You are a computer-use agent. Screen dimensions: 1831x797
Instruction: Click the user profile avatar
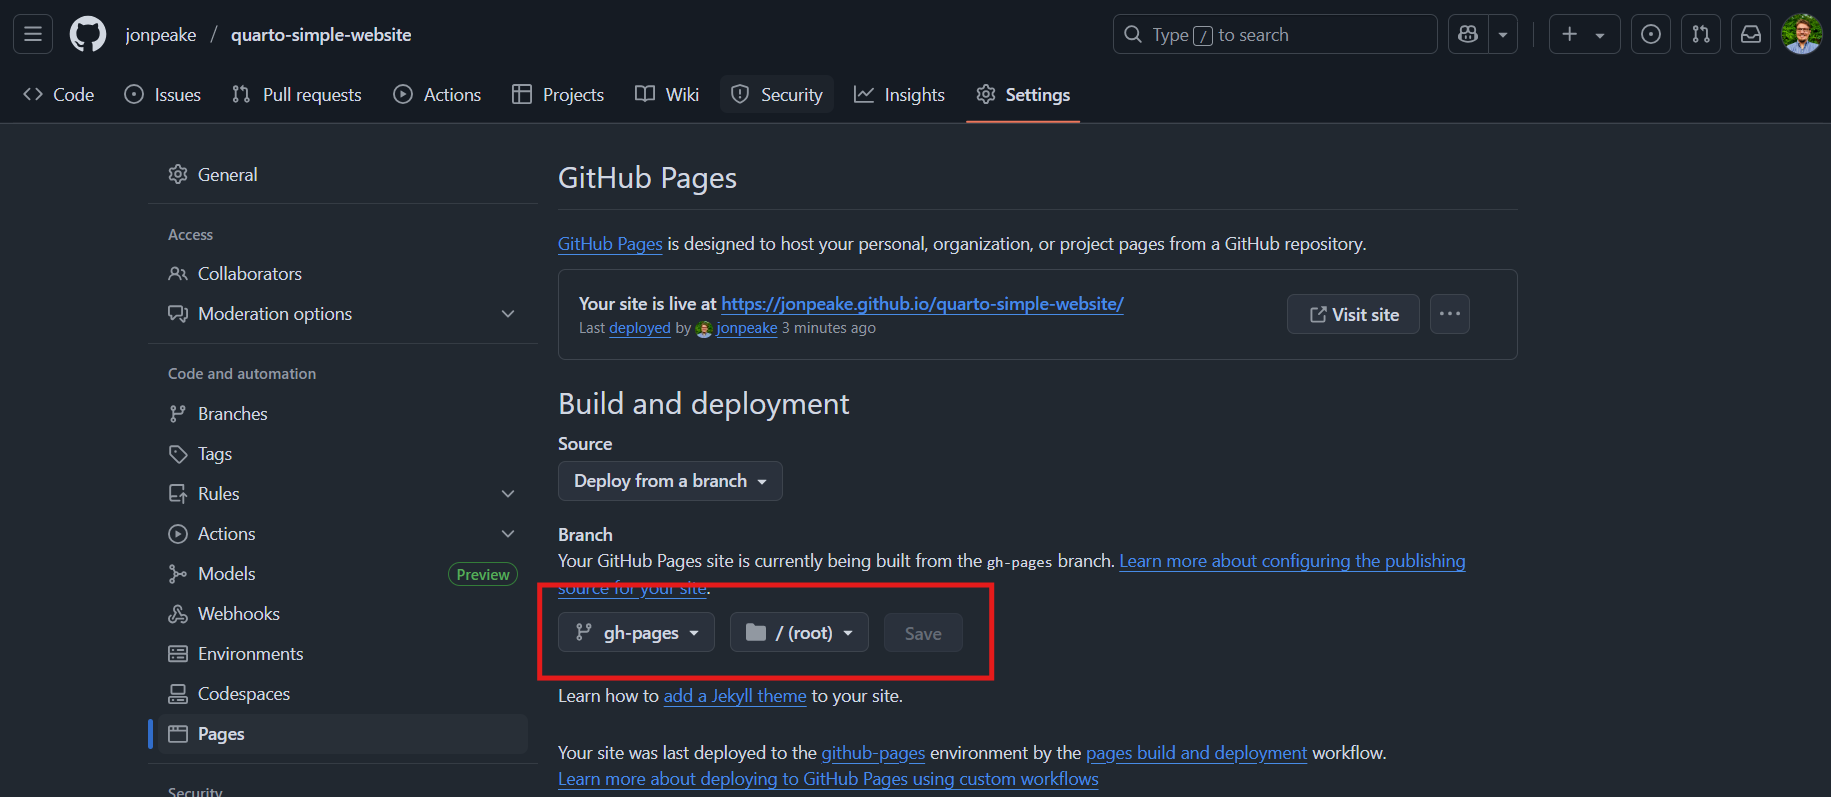tap(1801, 35)
